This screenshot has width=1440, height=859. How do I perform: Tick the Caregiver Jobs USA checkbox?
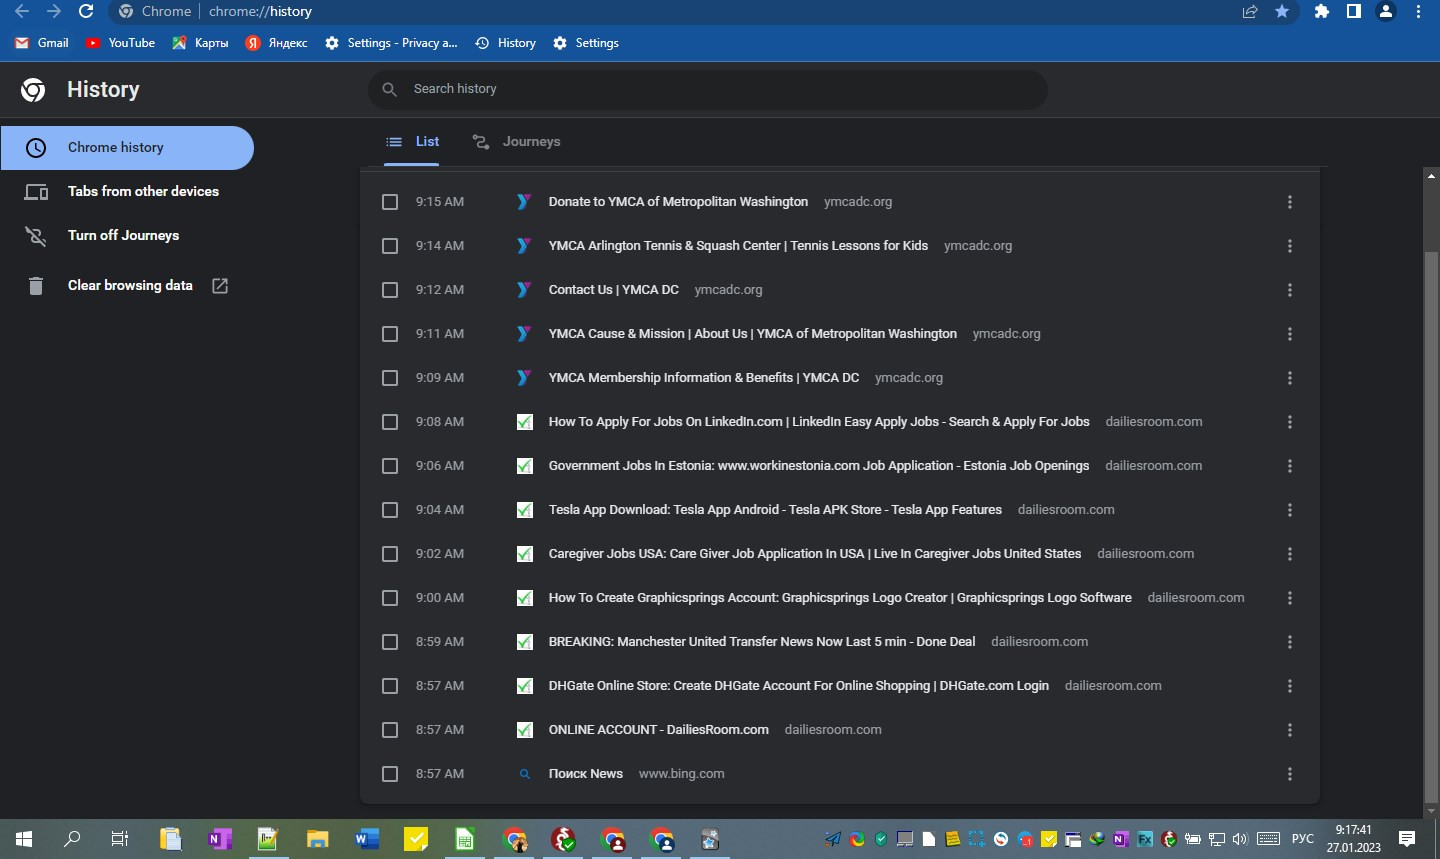point(390,554)
